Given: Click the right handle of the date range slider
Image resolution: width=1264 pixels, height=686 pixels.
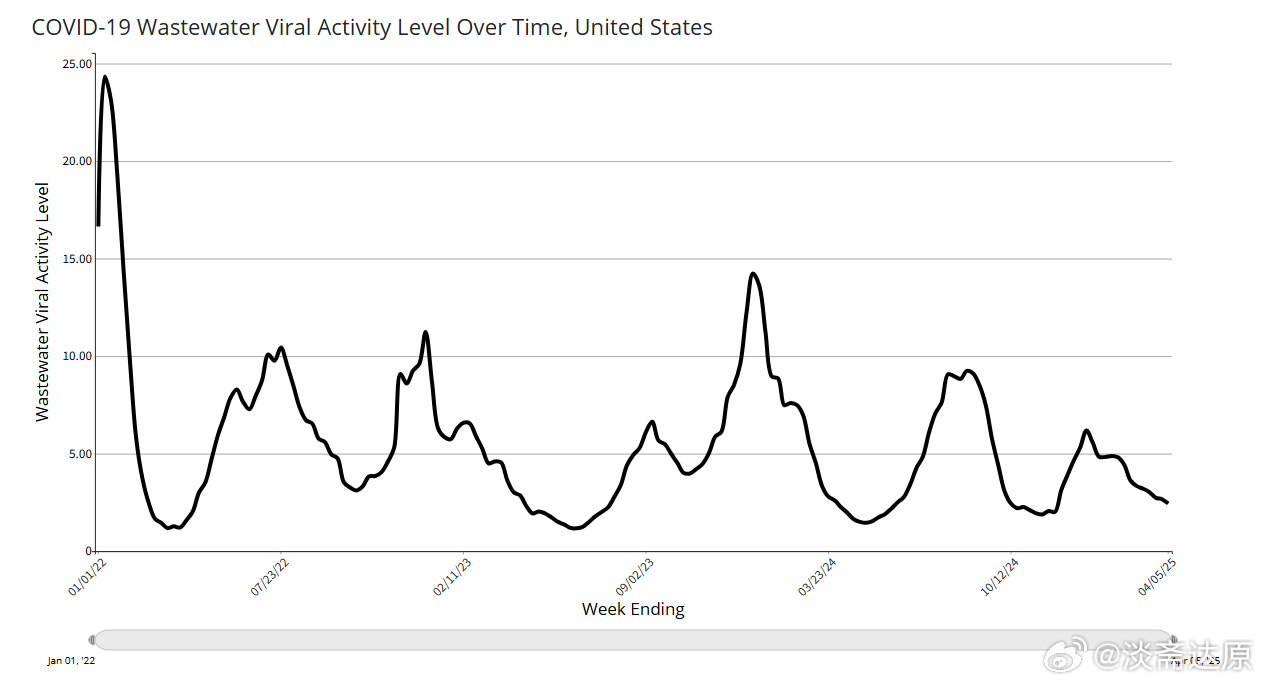Looking at the screenshot, I should tap(1174, 640).
